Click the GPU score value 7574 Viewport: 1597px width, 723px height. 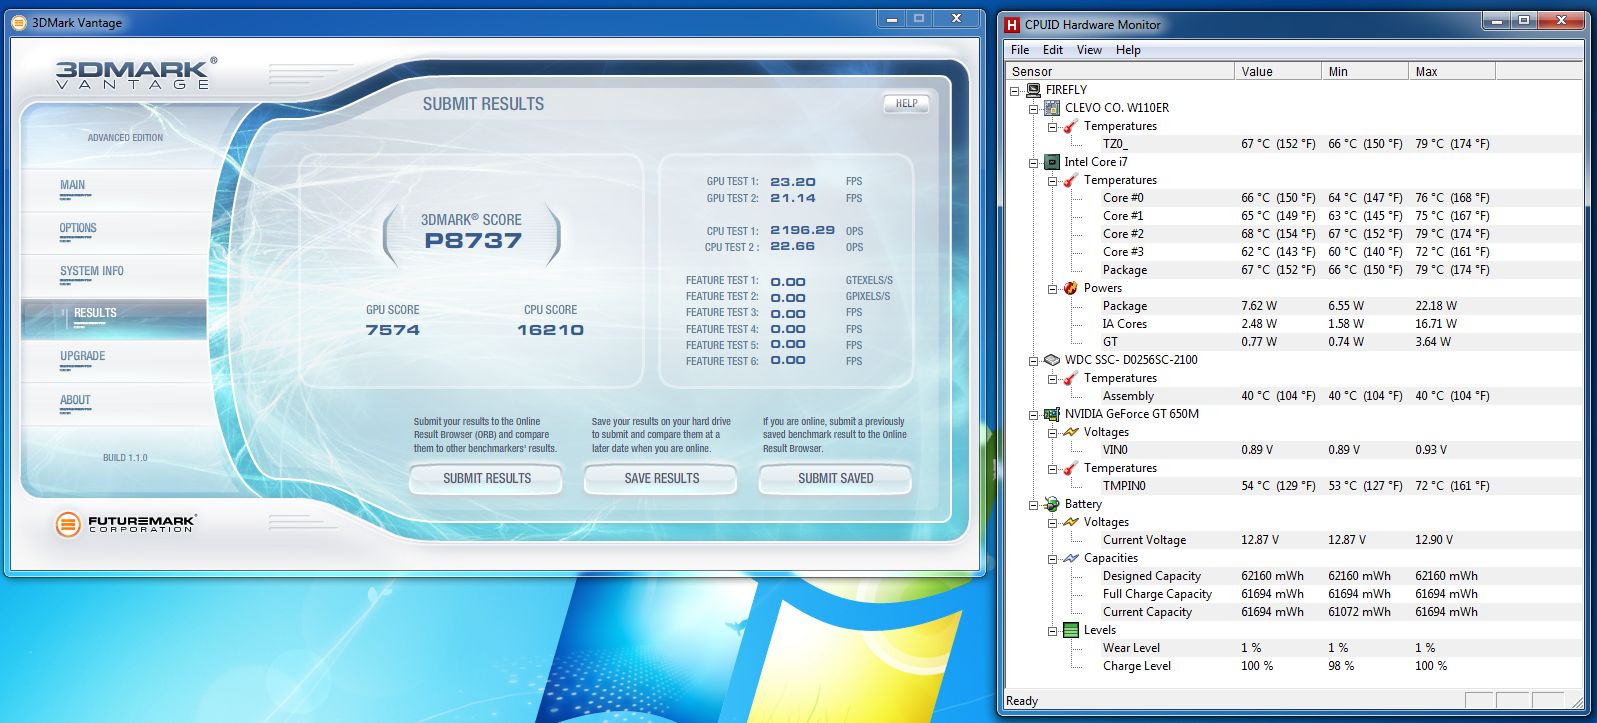393,330
